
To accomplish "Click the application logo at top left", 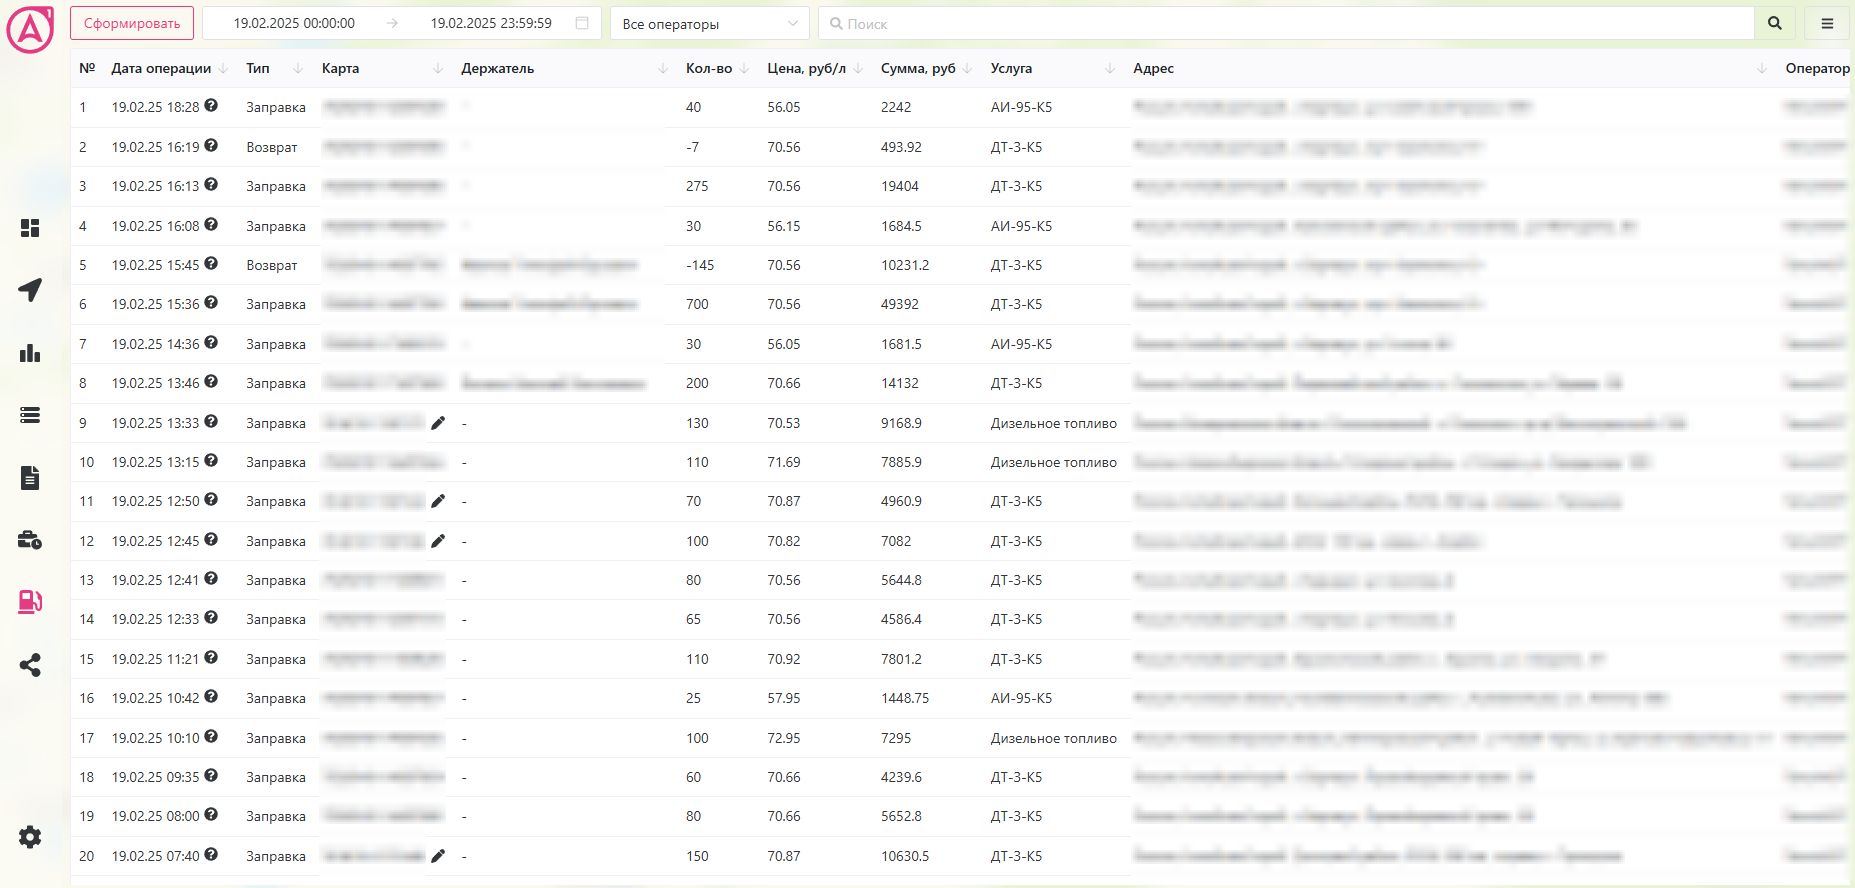I will tap(30, 30).
